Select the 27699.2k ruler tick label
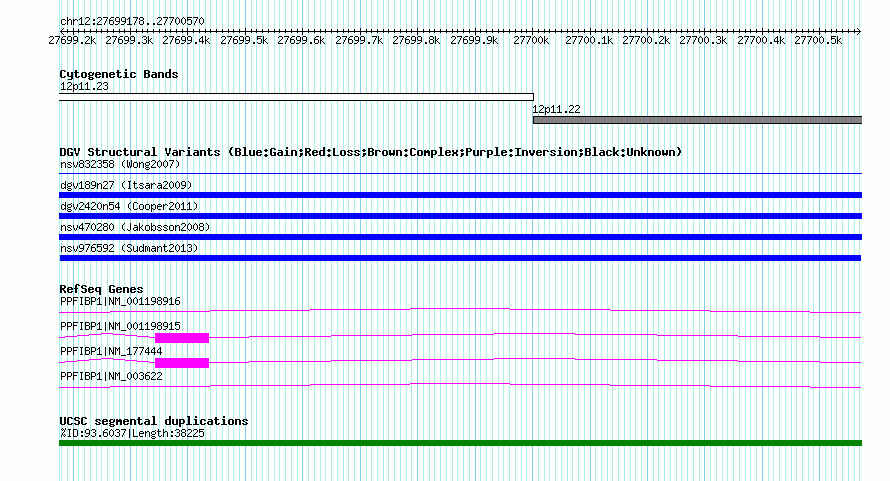This screenshot has height=481, width=890. (x=72, y=40)
